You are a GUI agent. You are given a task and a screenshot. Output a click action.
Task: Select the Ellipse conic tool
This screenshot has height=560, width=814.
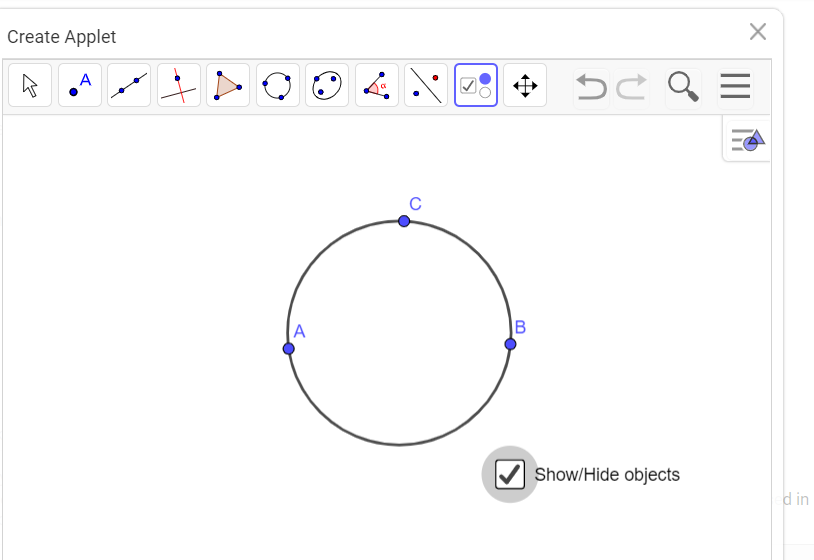tap(327, 85)
